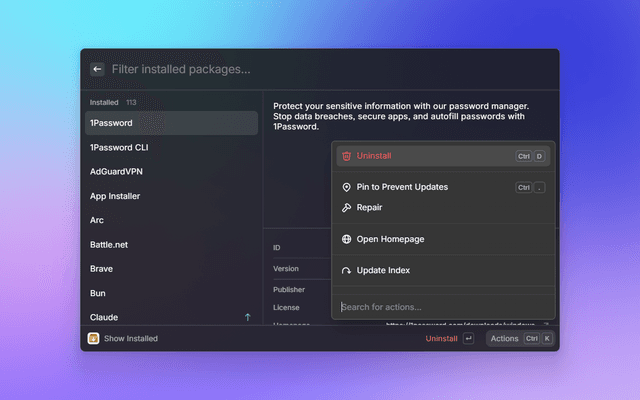This screenshot has height=400, width=640.
Task: Click the Show Installed extension icon
Action: (93, 338)
